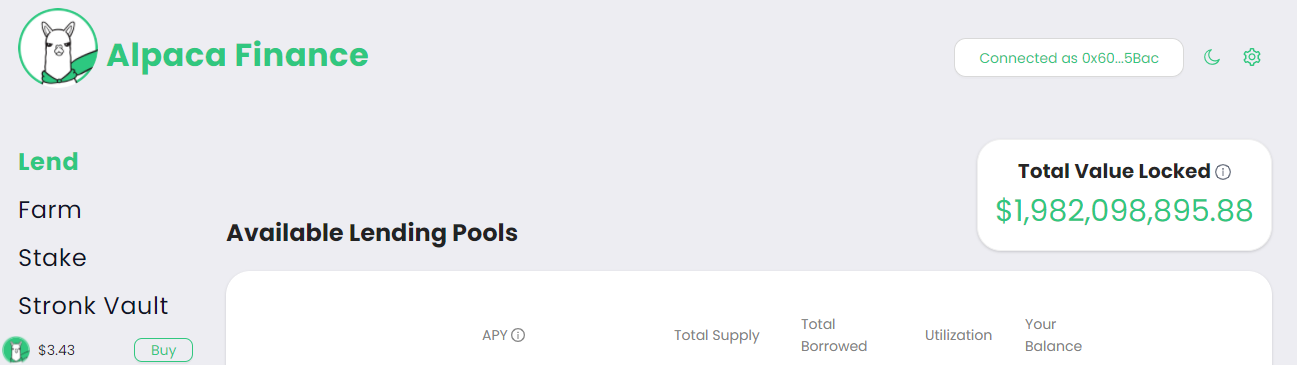Click the Connected as 0x60...5Bac button
Screen dimensions: 1297x365
[x=1069, y=58]
